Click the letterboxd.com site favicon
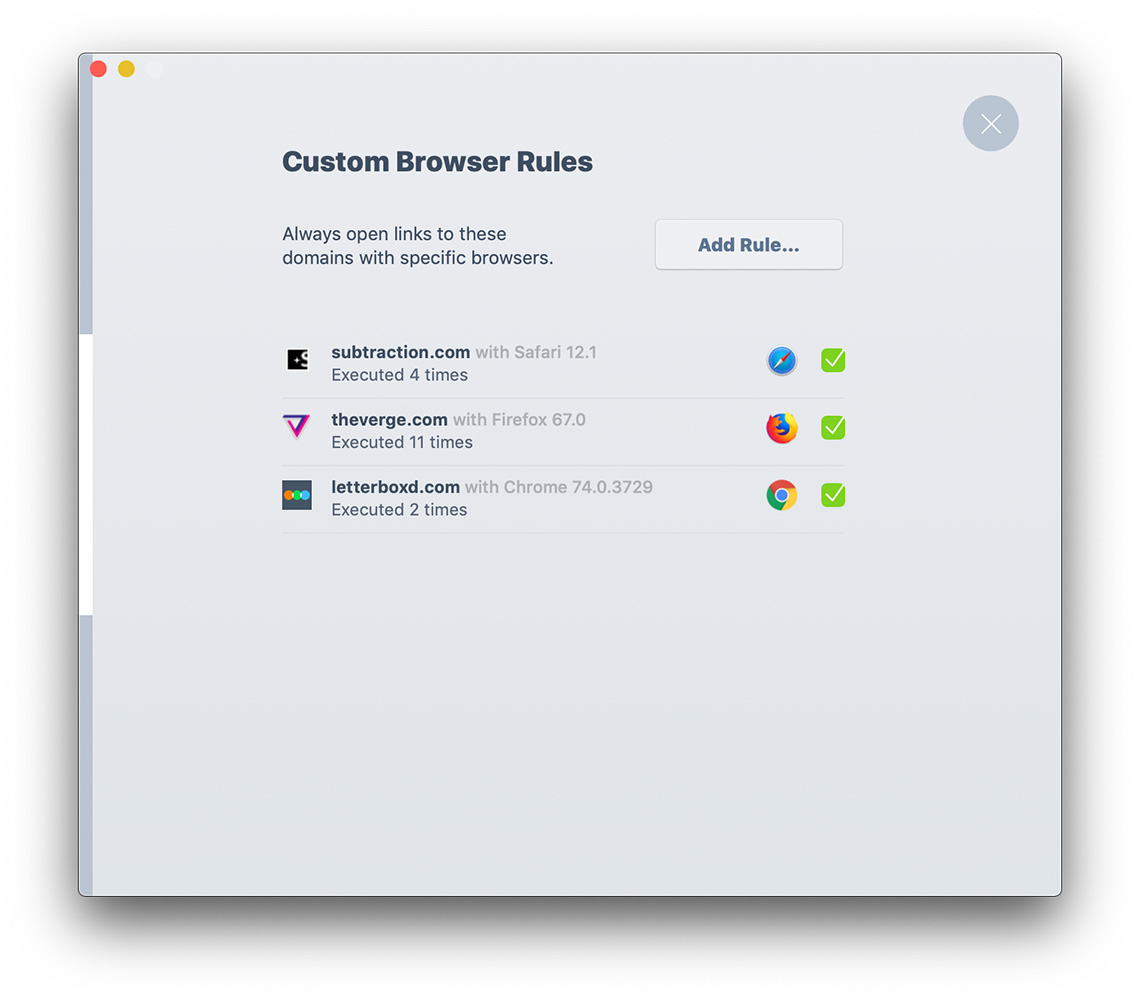The height and width of the screenshot is (1000, 1140). tap(297, 495)
